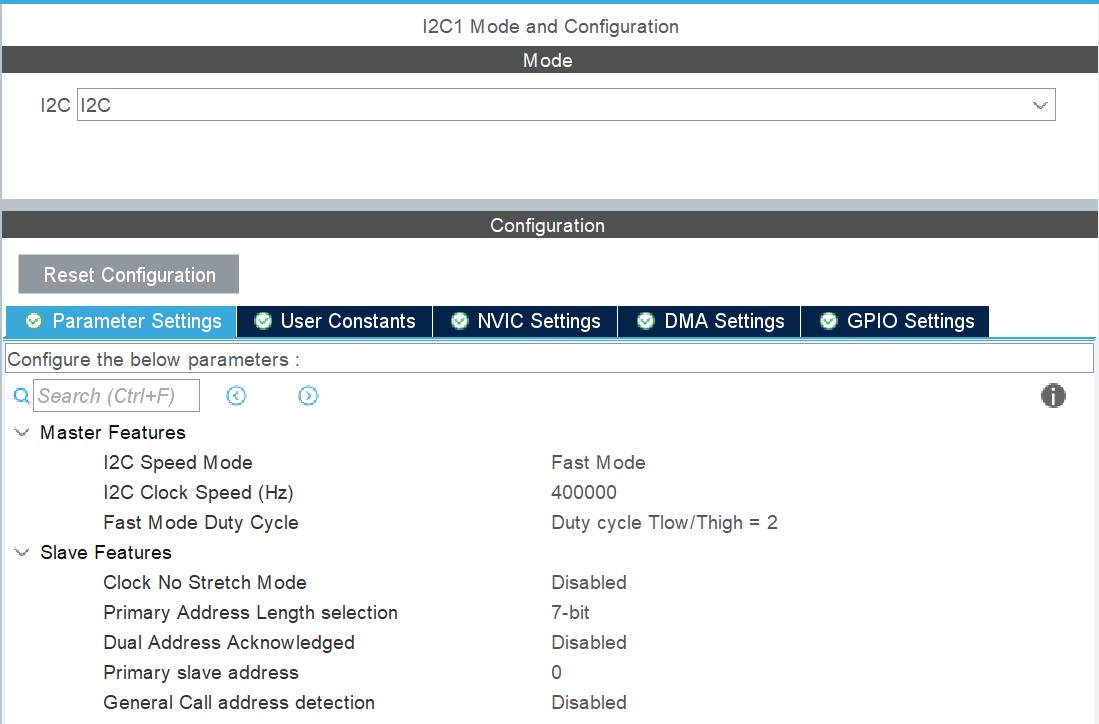The width and height of the screenshot is (1099, 724).
Task: Go to the DMA Settings tab
Action: pyautogui.click(x=710, y=321)
